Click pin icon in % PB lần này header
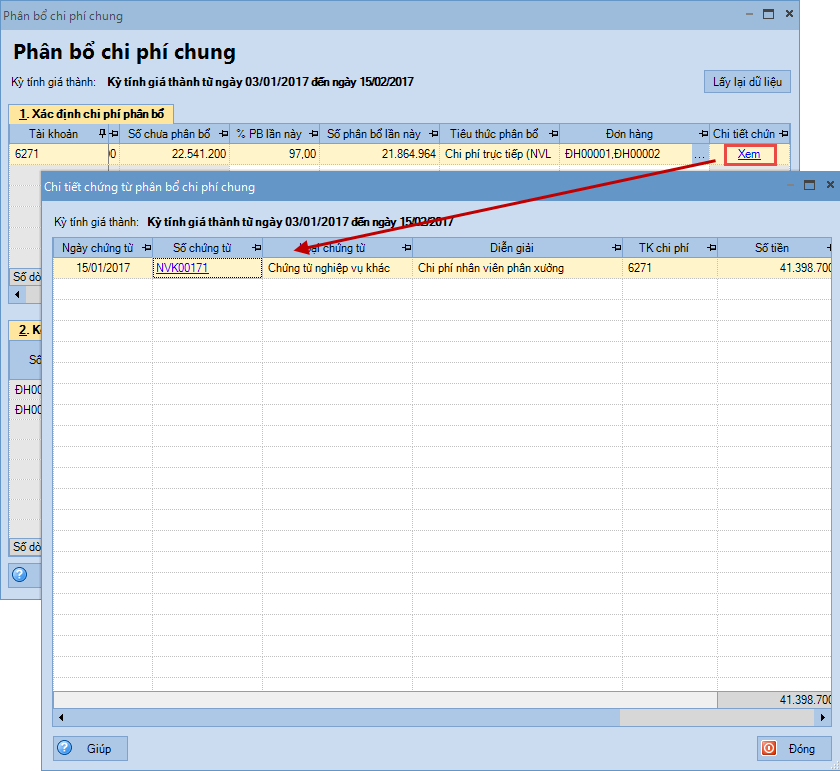Image resolution: width=840 pixels, height=771 pixels. click(314, 134)
